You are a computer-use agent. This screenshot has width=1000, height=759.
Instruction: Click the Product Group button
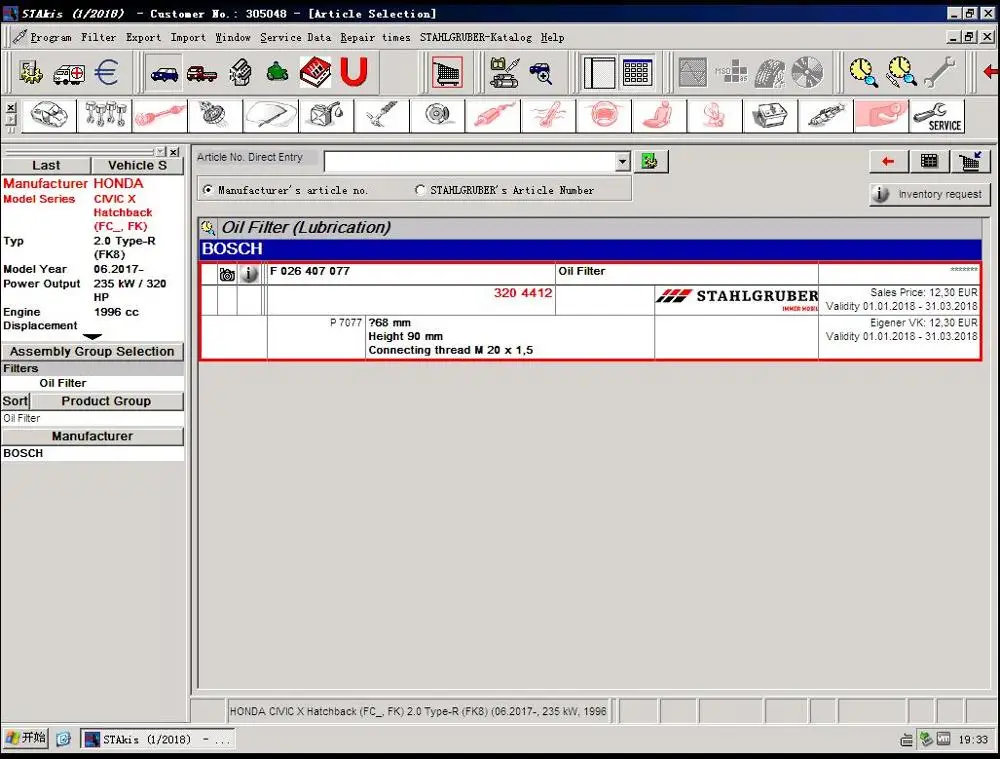pyautogui.click(x=107, y=401)
